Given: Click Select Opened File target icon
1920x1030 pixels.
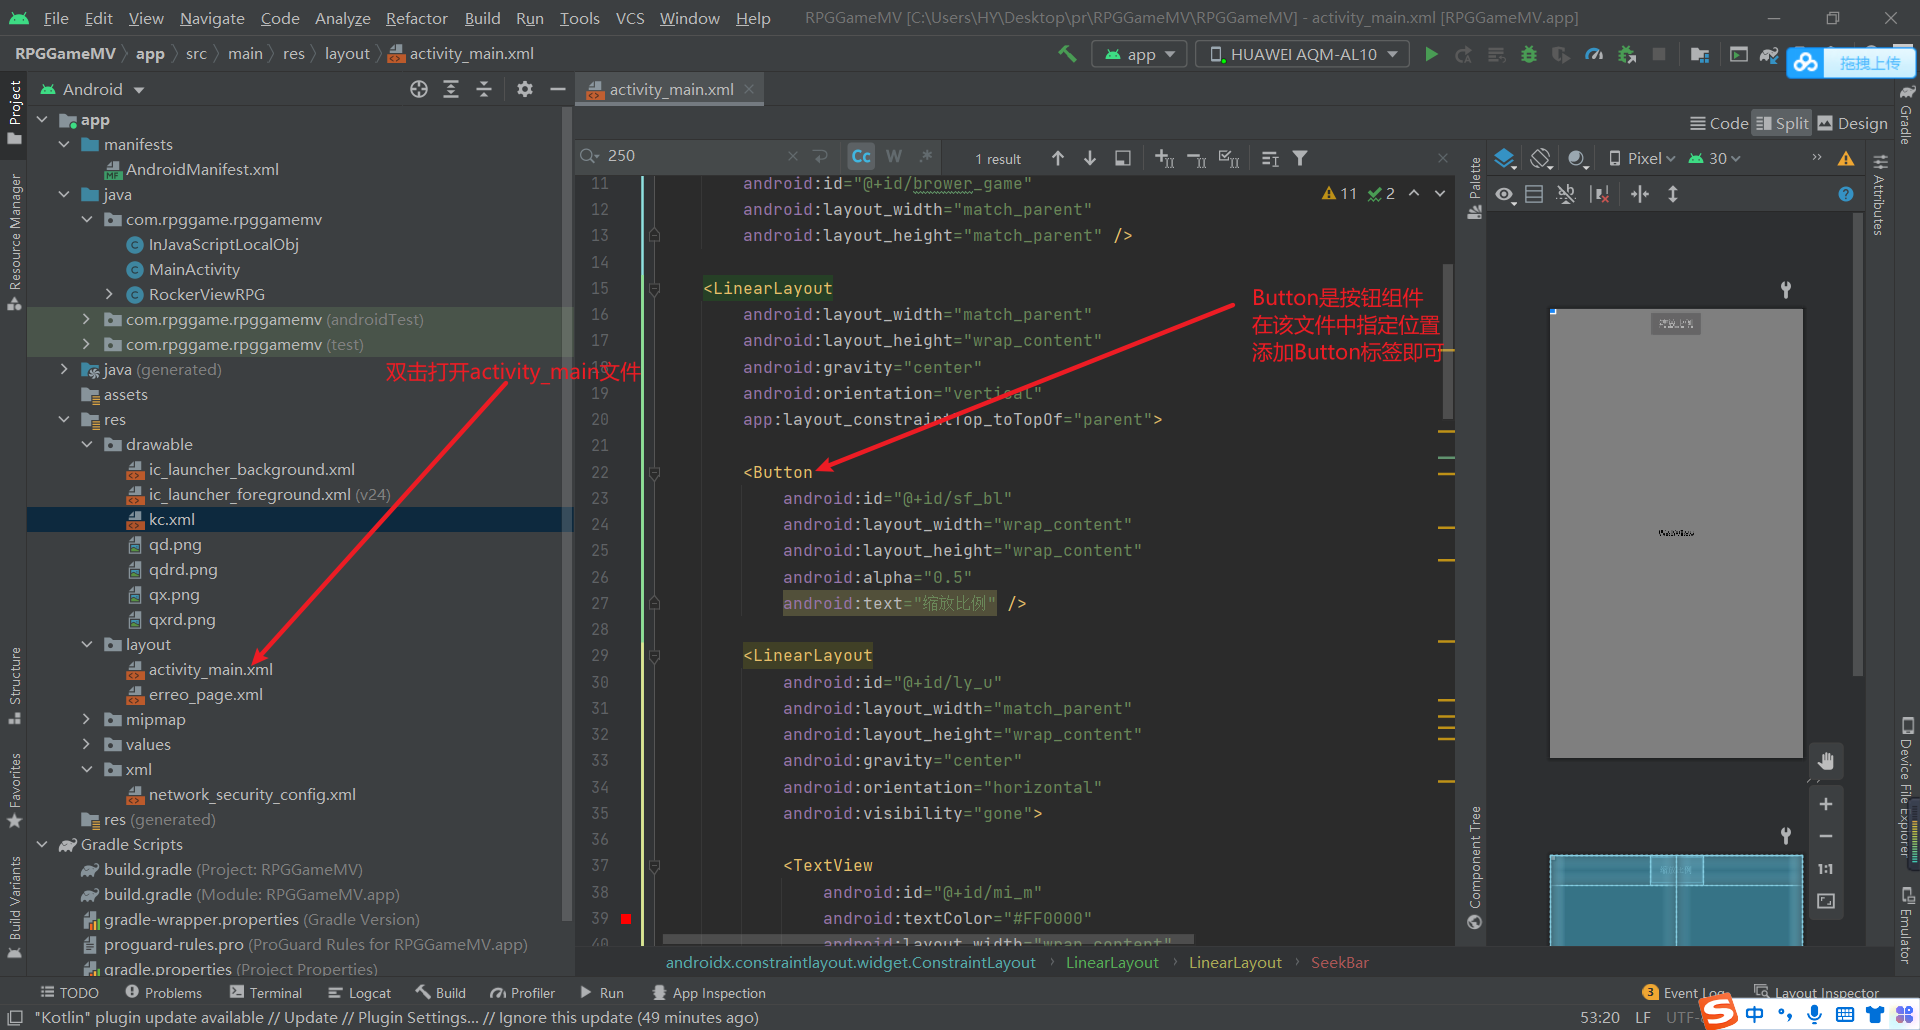Looking at the screenshot, I should click(419, 89).
